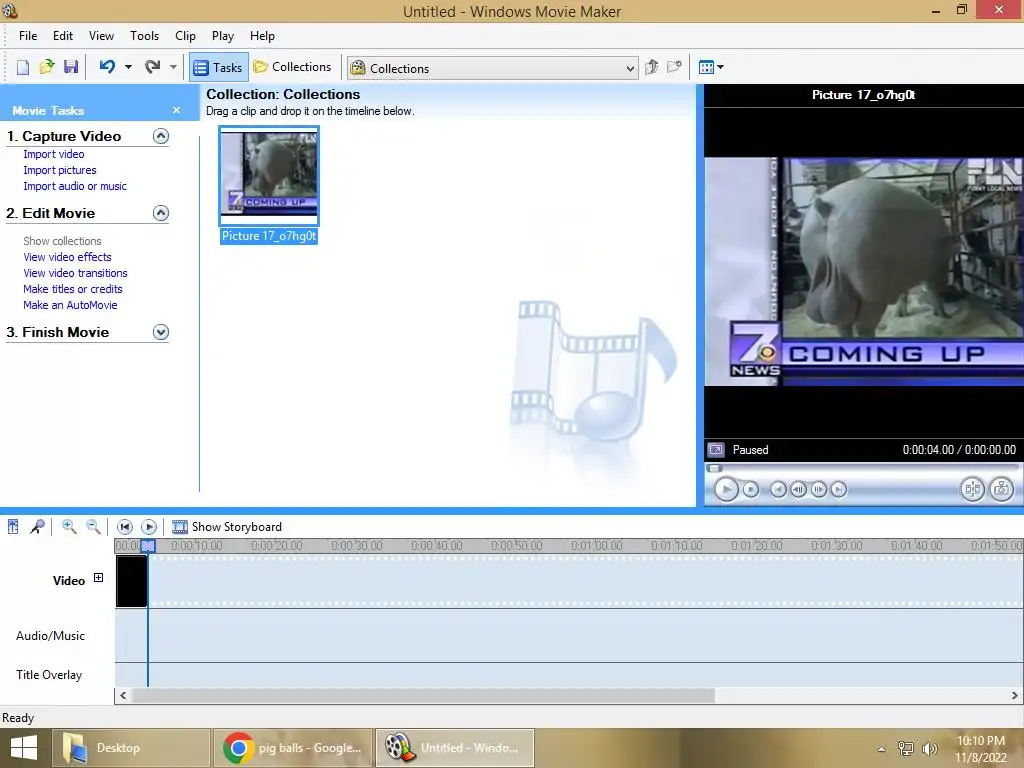This screenshot has width=1024, height=768.
Task: Open the Collections location combo box
Action: tap(492, 68)
